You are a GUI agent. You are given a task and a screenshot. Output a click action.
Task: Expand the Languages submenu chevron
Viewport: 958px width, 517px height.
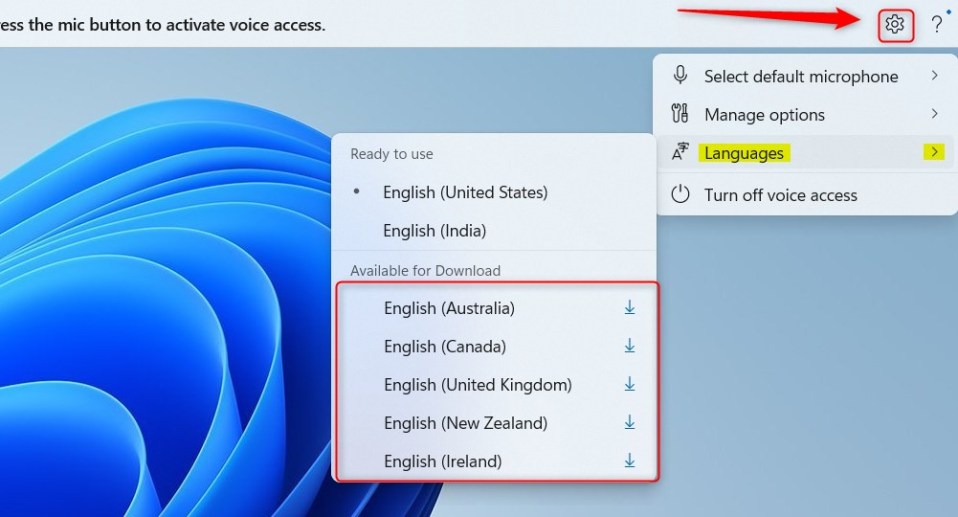coord(934,152)
